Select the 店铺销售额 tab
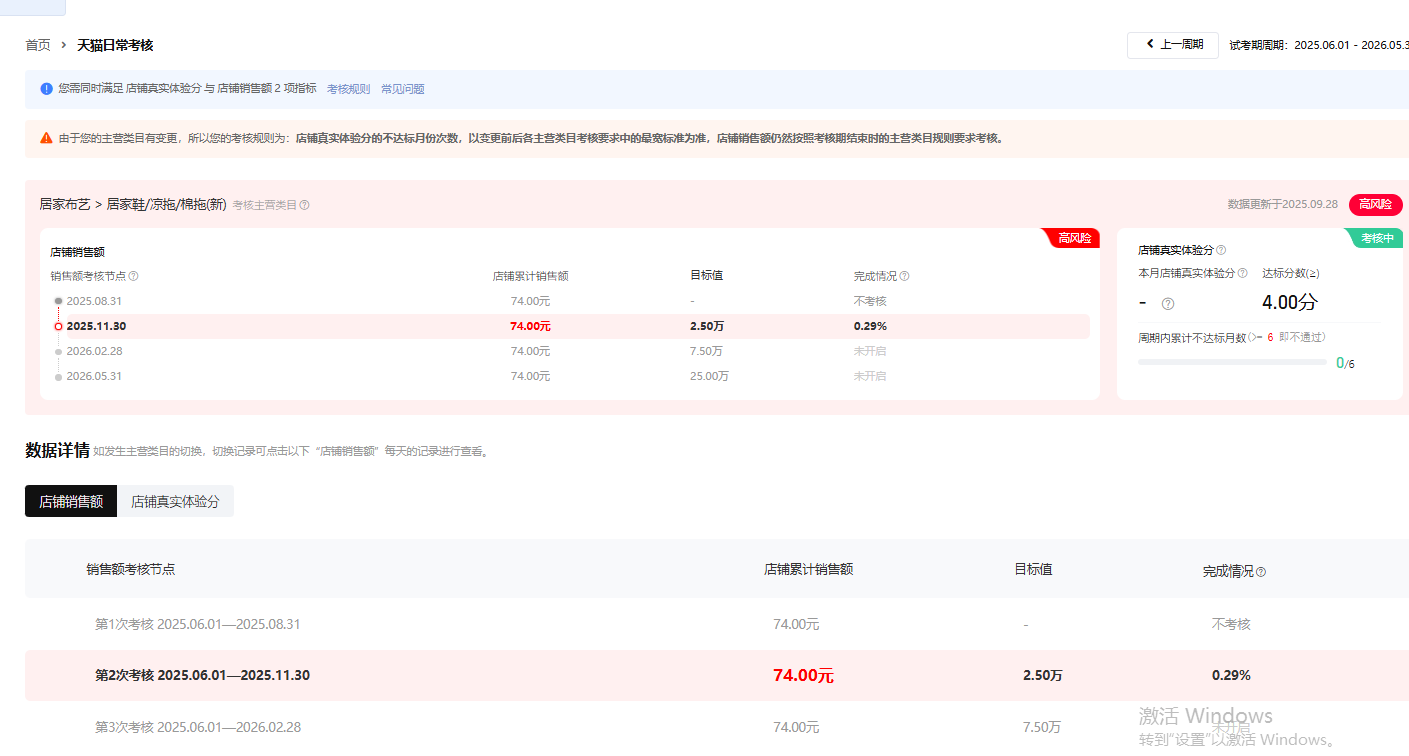 [71, 502]
